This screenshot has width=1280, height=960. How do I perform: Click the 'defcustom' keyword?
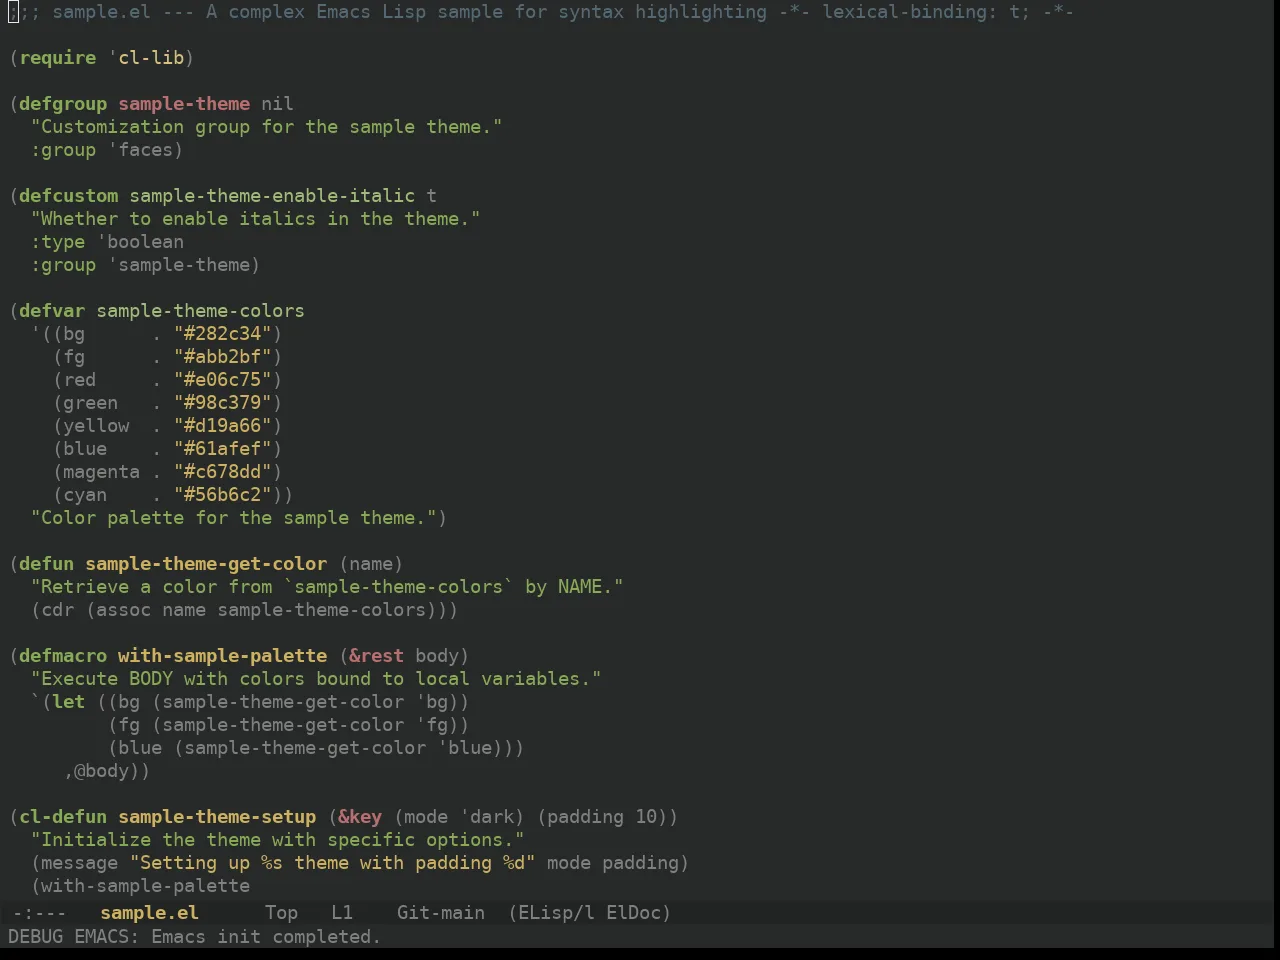tap(69, 195)
